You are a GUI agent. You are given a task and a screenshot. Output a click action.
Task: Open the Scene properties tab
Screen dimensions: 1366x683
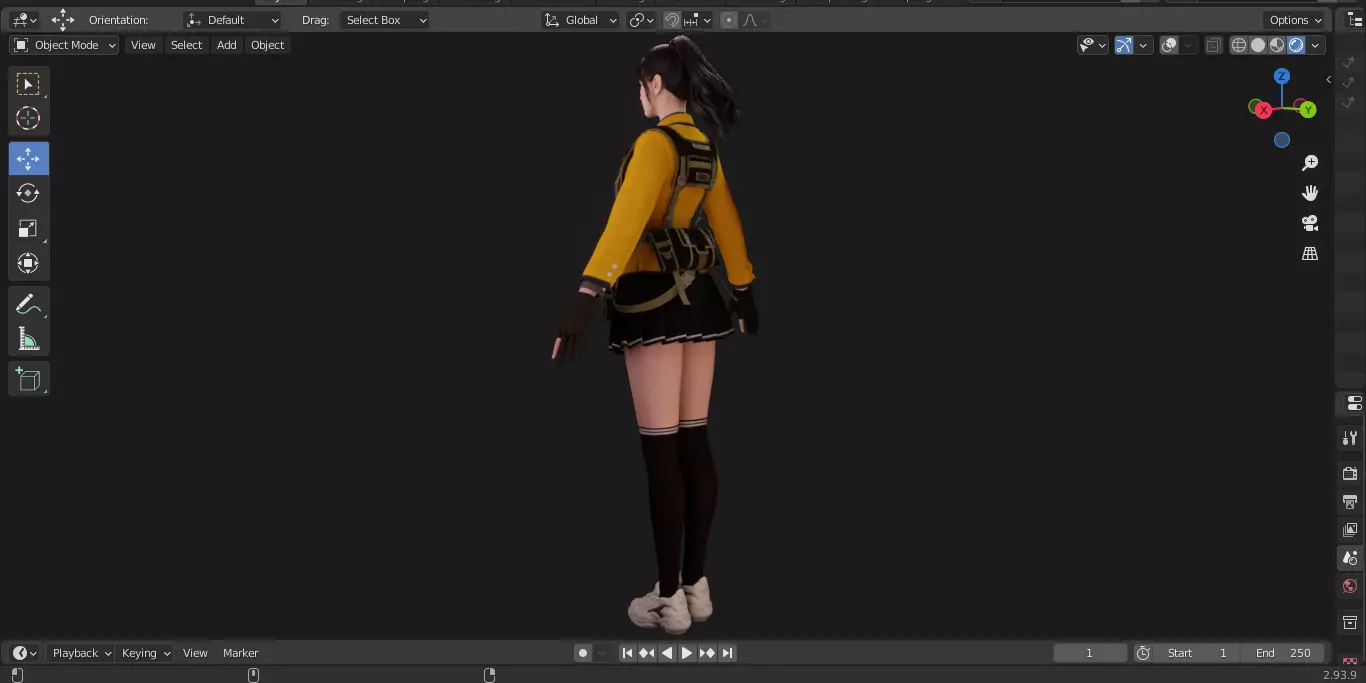click(1350, 558)
